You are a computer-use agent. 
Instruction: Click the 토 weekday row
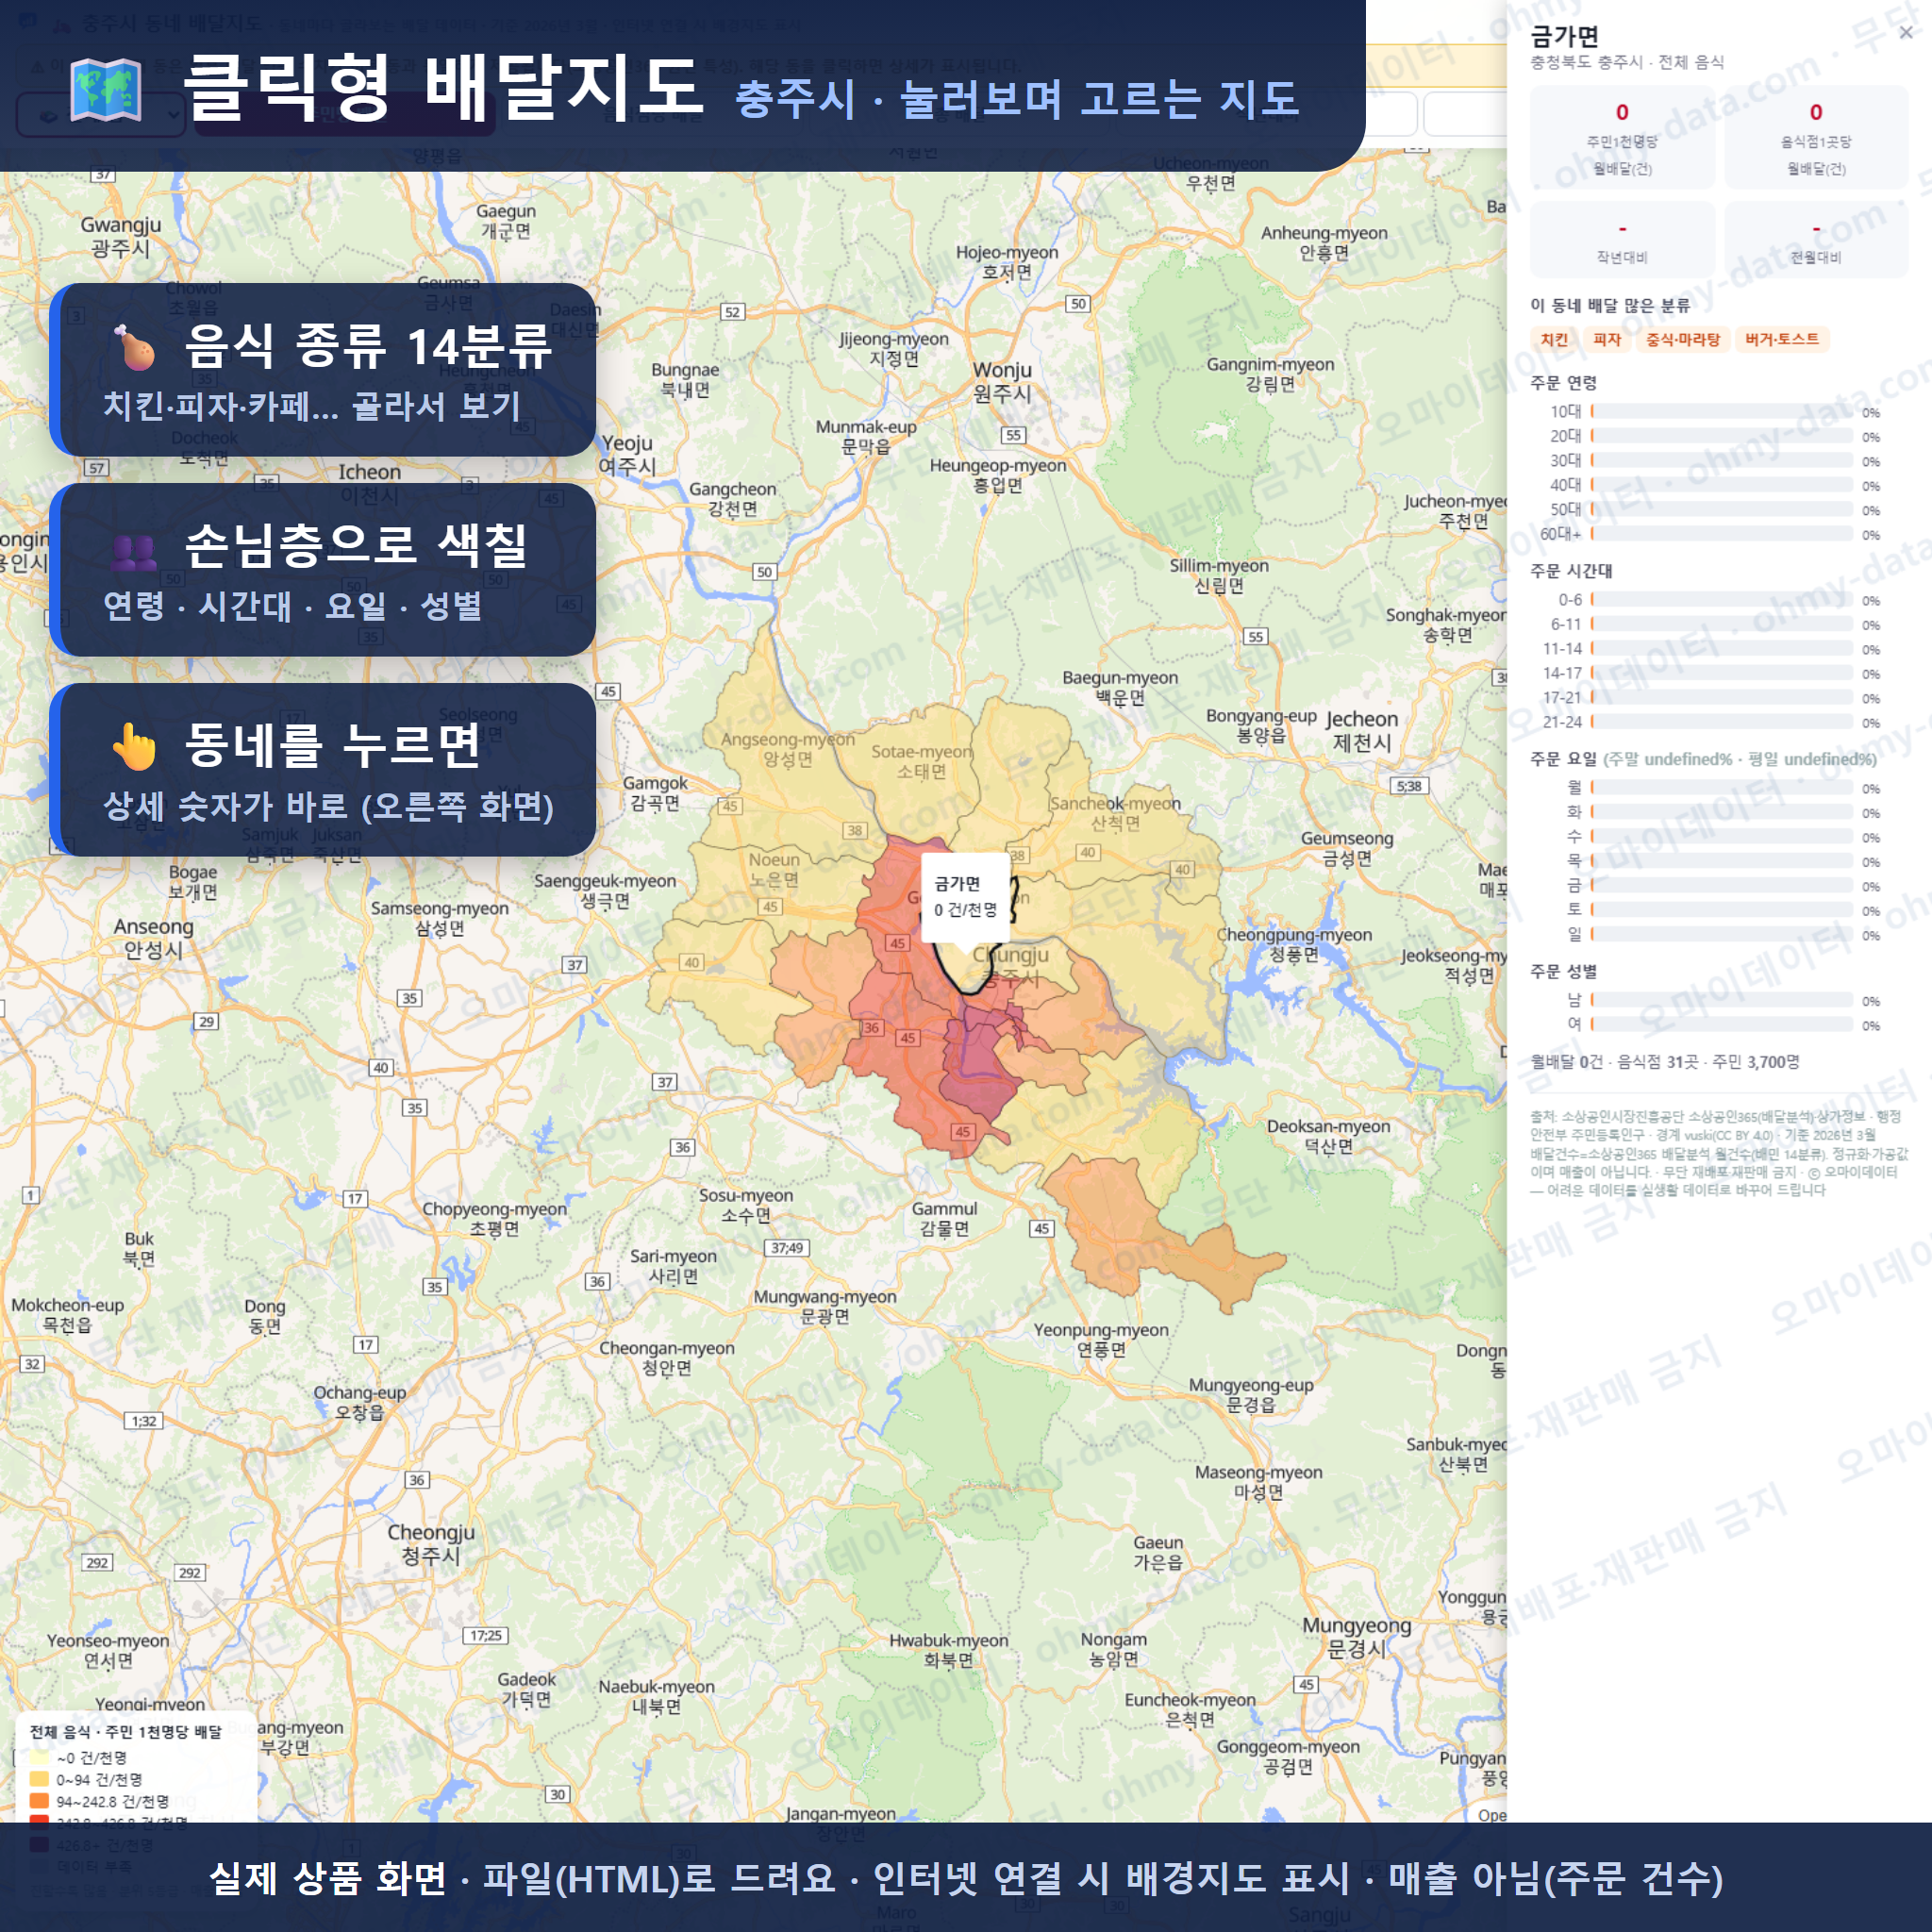tap(1723, 910)
